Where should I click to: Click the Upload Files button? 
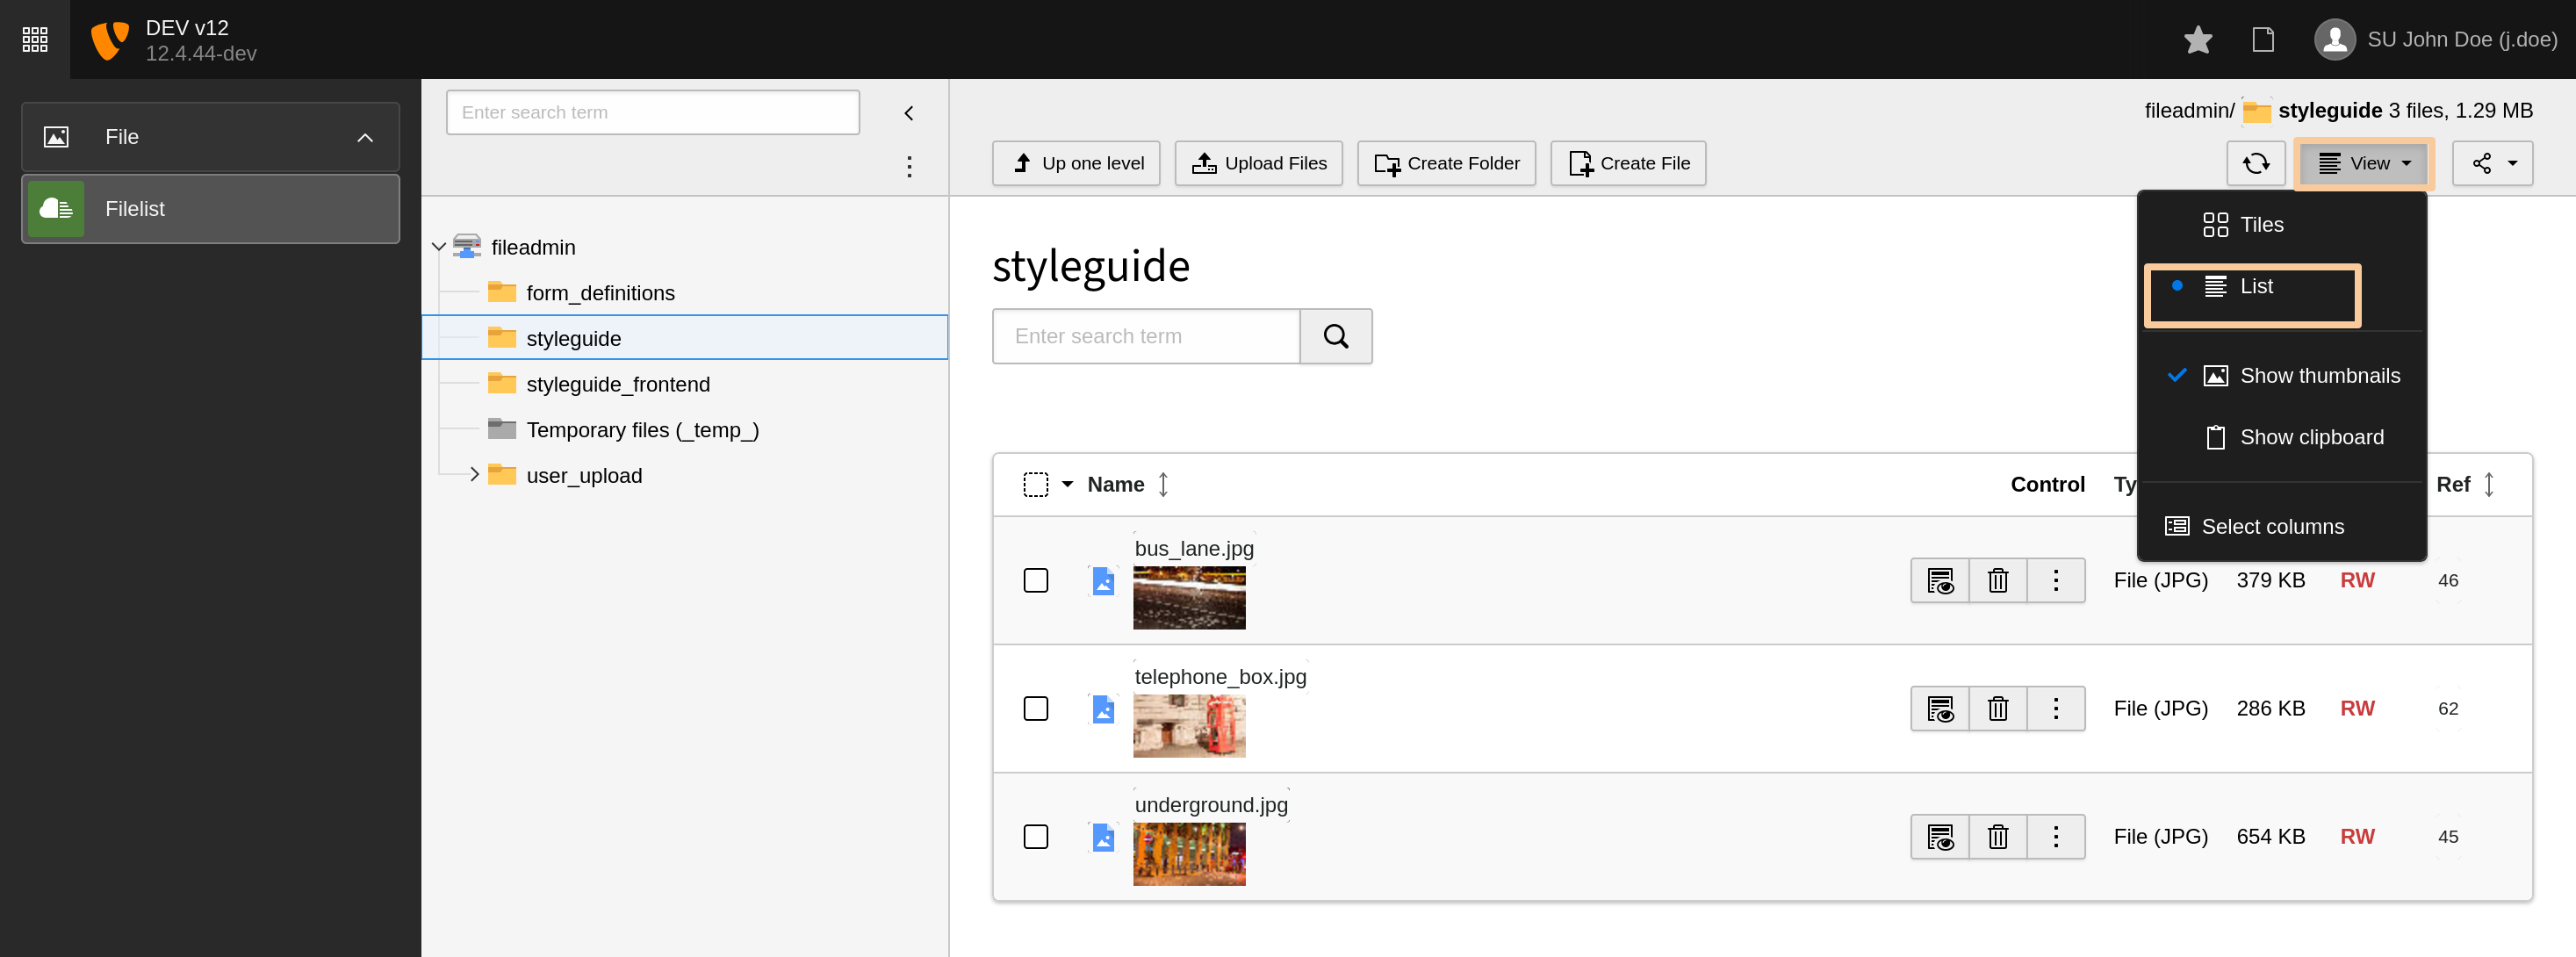(x=1259, y=163)
